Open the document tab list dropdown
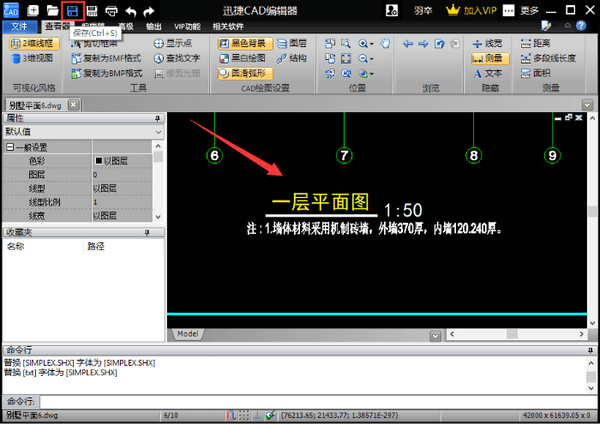 [587, 104]
